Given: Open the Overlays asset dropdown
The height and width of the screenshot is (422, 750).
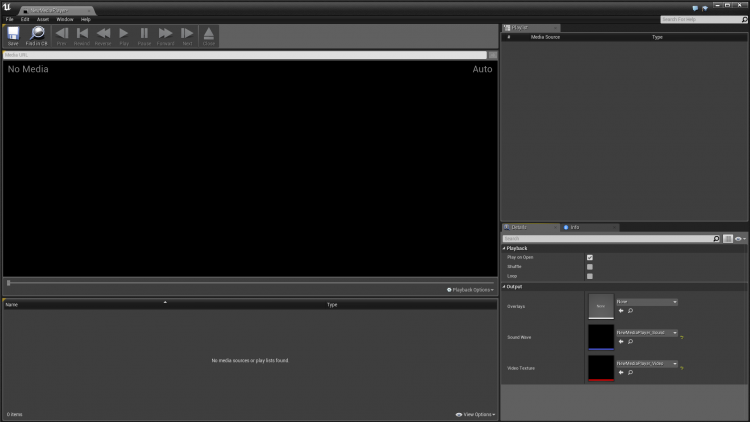Looking at the screenshot, I should point(647,302).
